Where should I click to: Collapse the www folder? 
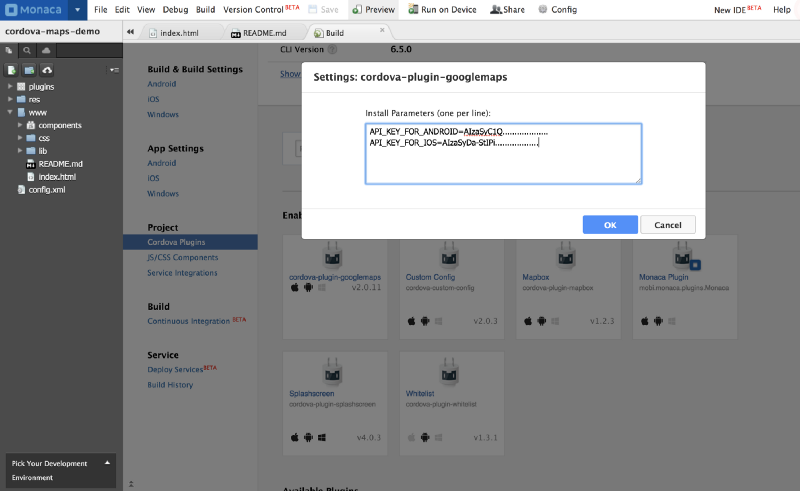[10, 112]
